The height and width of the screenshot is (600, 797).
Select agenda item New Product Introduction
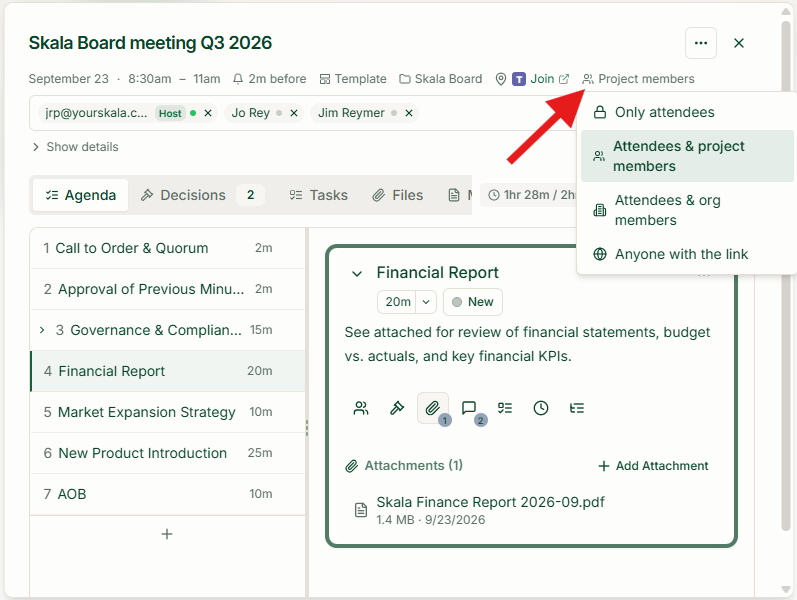coord(168,453)
